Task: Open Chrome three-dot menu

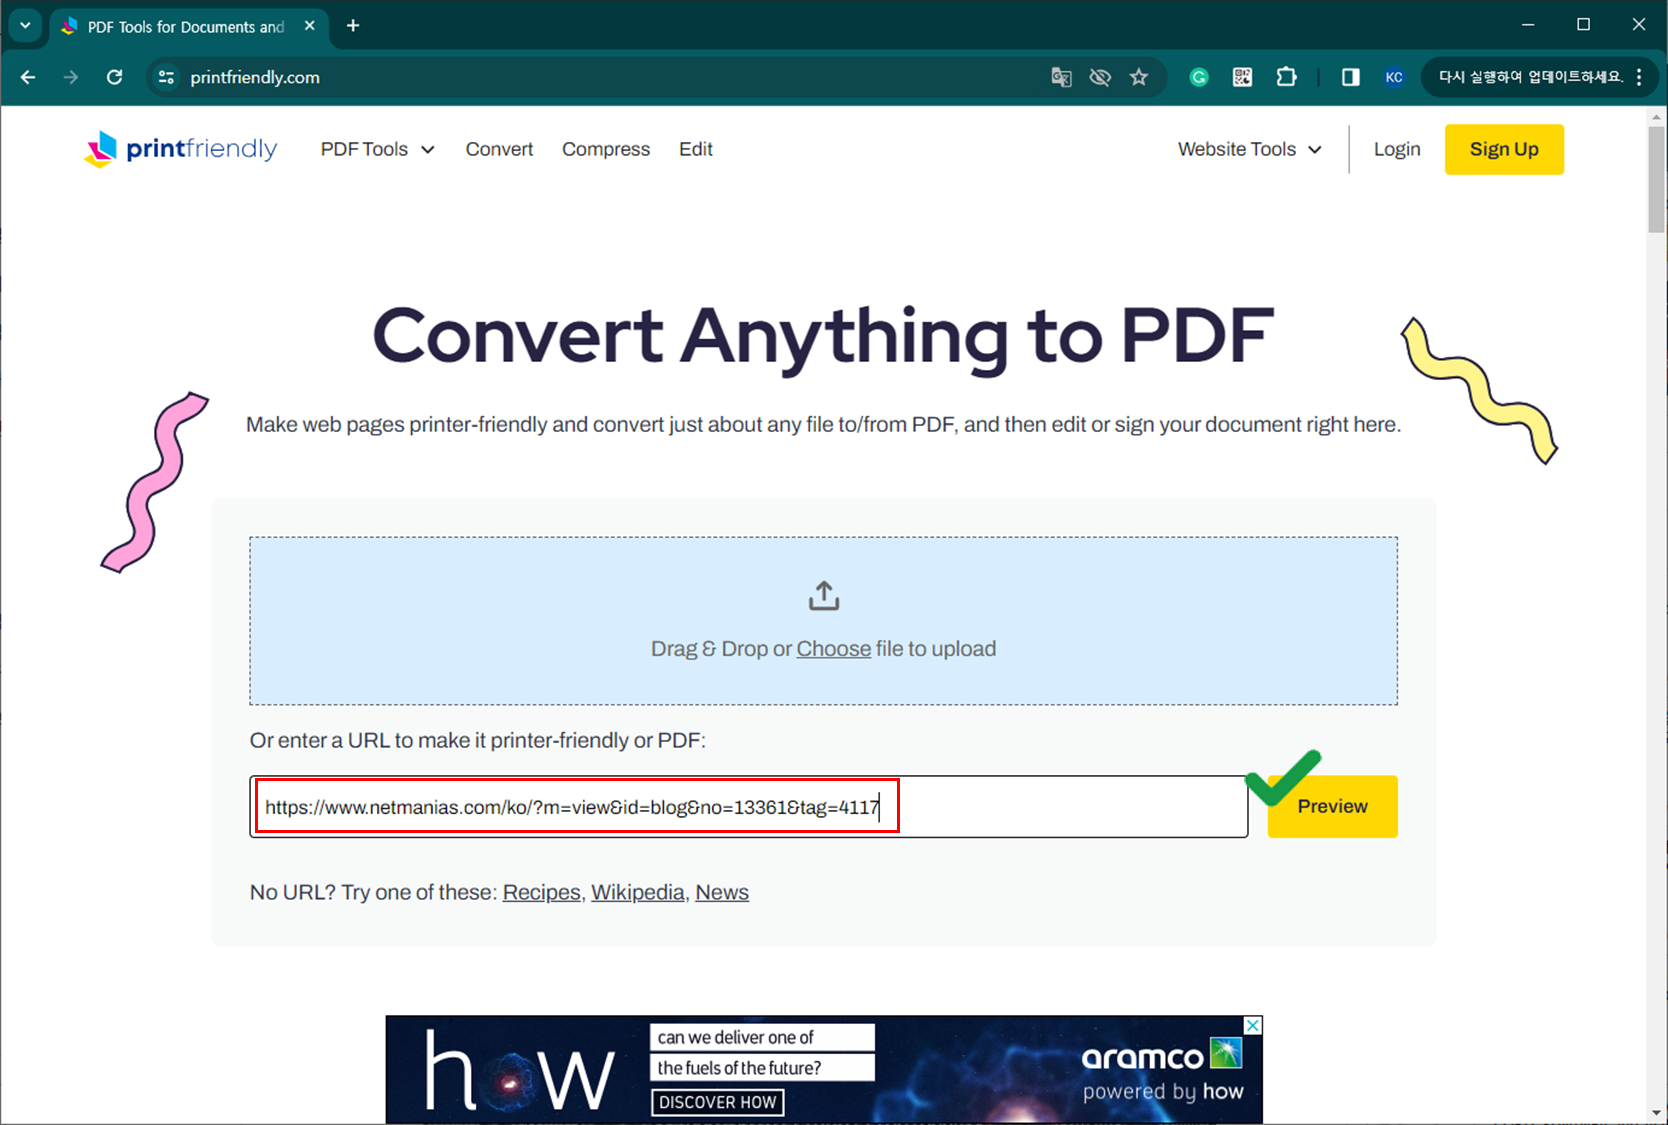Action: pos(1639,77)
